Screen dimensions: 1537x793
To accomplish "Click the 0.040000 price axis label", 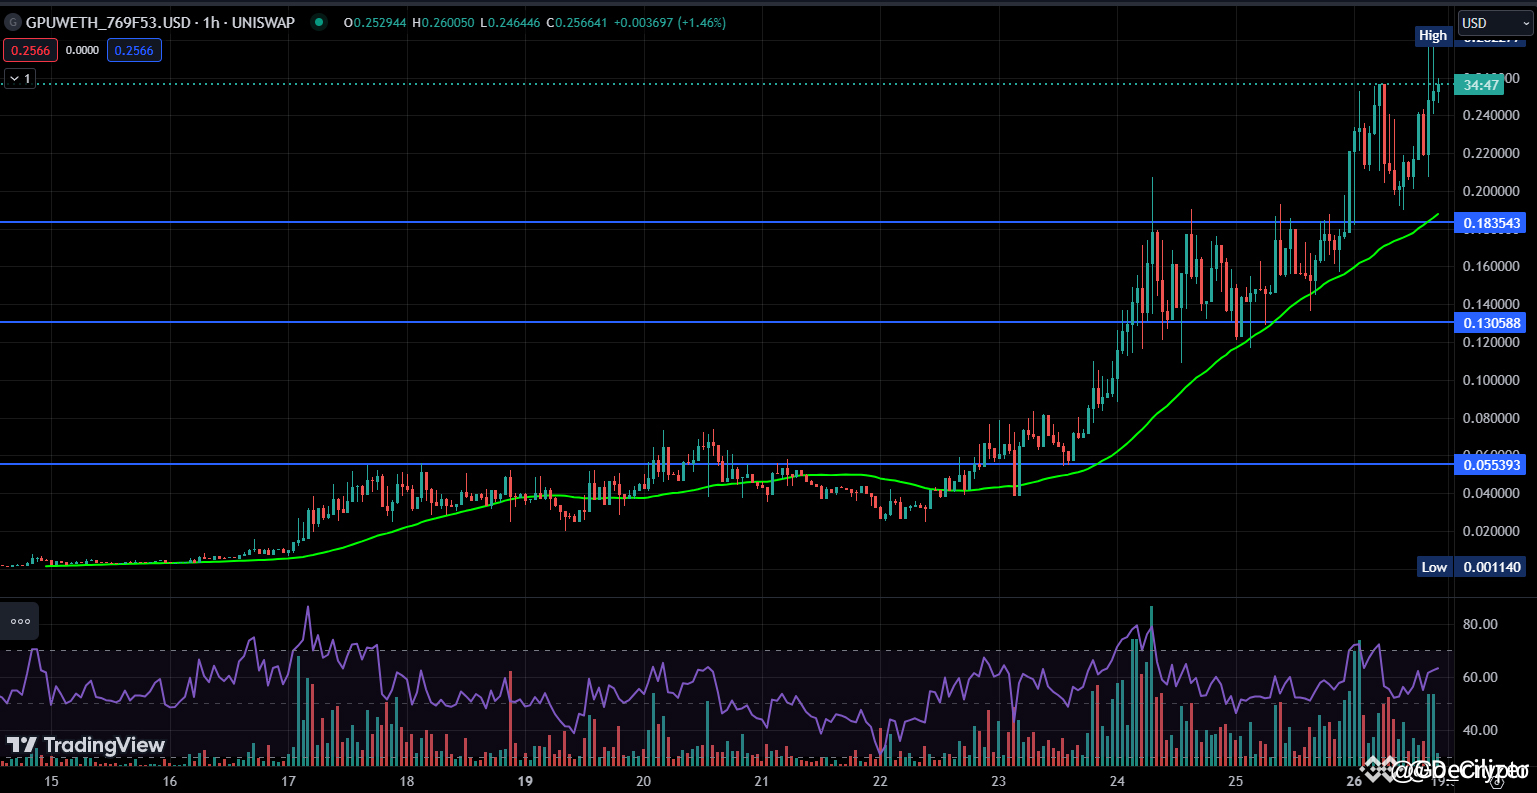I will click(1492, 493).
